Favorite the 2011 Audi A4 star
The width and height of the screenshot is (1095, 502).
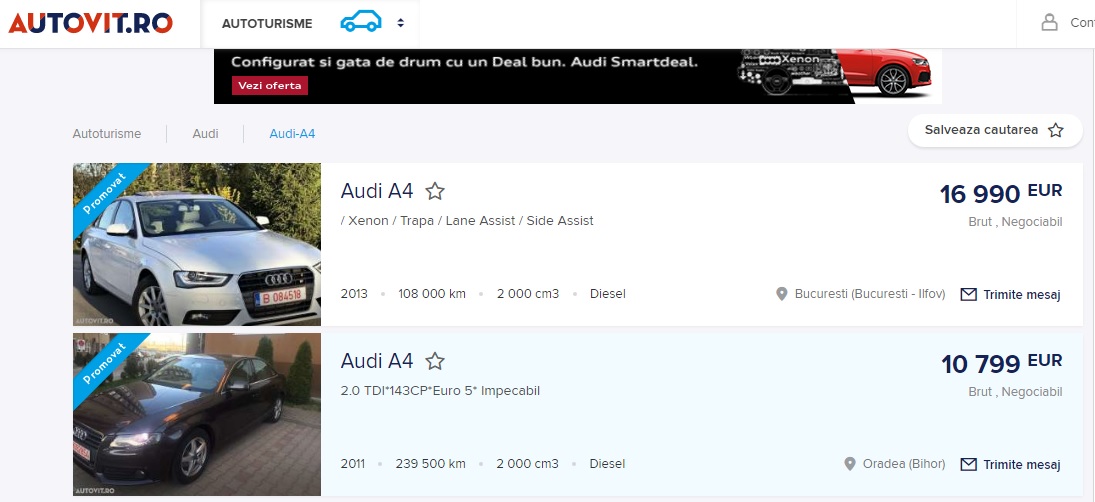tap(435, 361)
